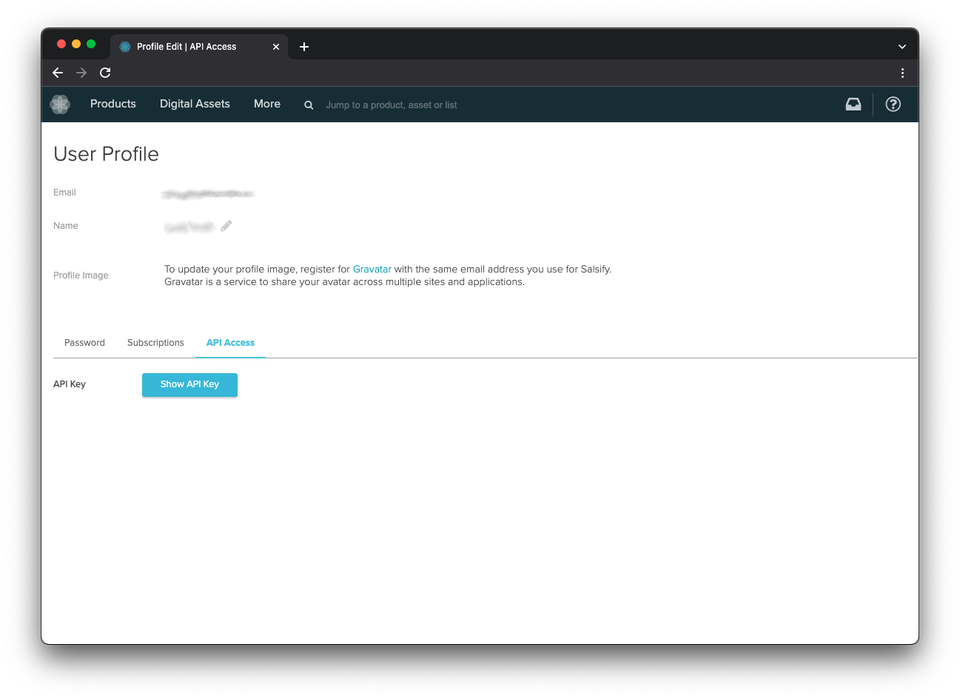This screenshot has height=699, width=960.
Task: Click the Salsify logo in the navbar
Action: 60,104
